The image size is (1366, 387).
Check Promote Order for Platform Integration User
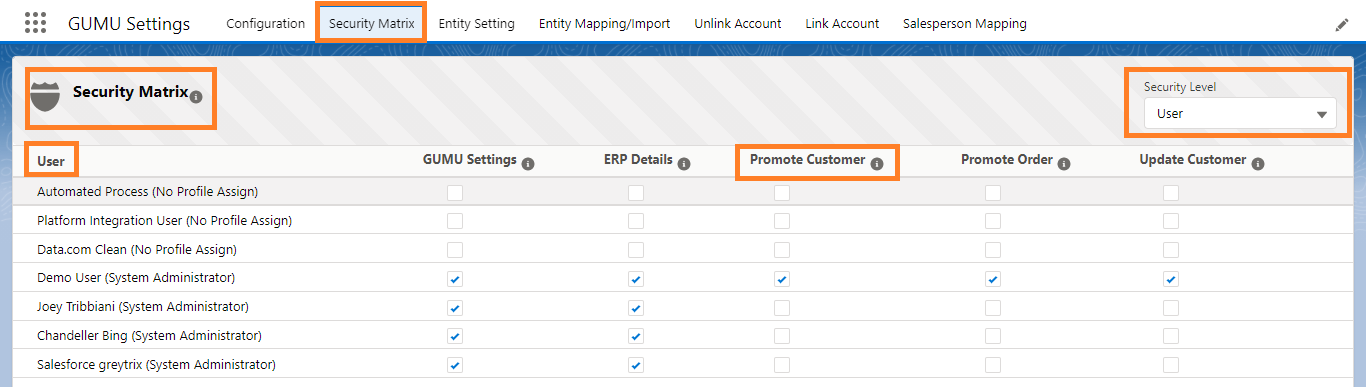pos(993,221)
